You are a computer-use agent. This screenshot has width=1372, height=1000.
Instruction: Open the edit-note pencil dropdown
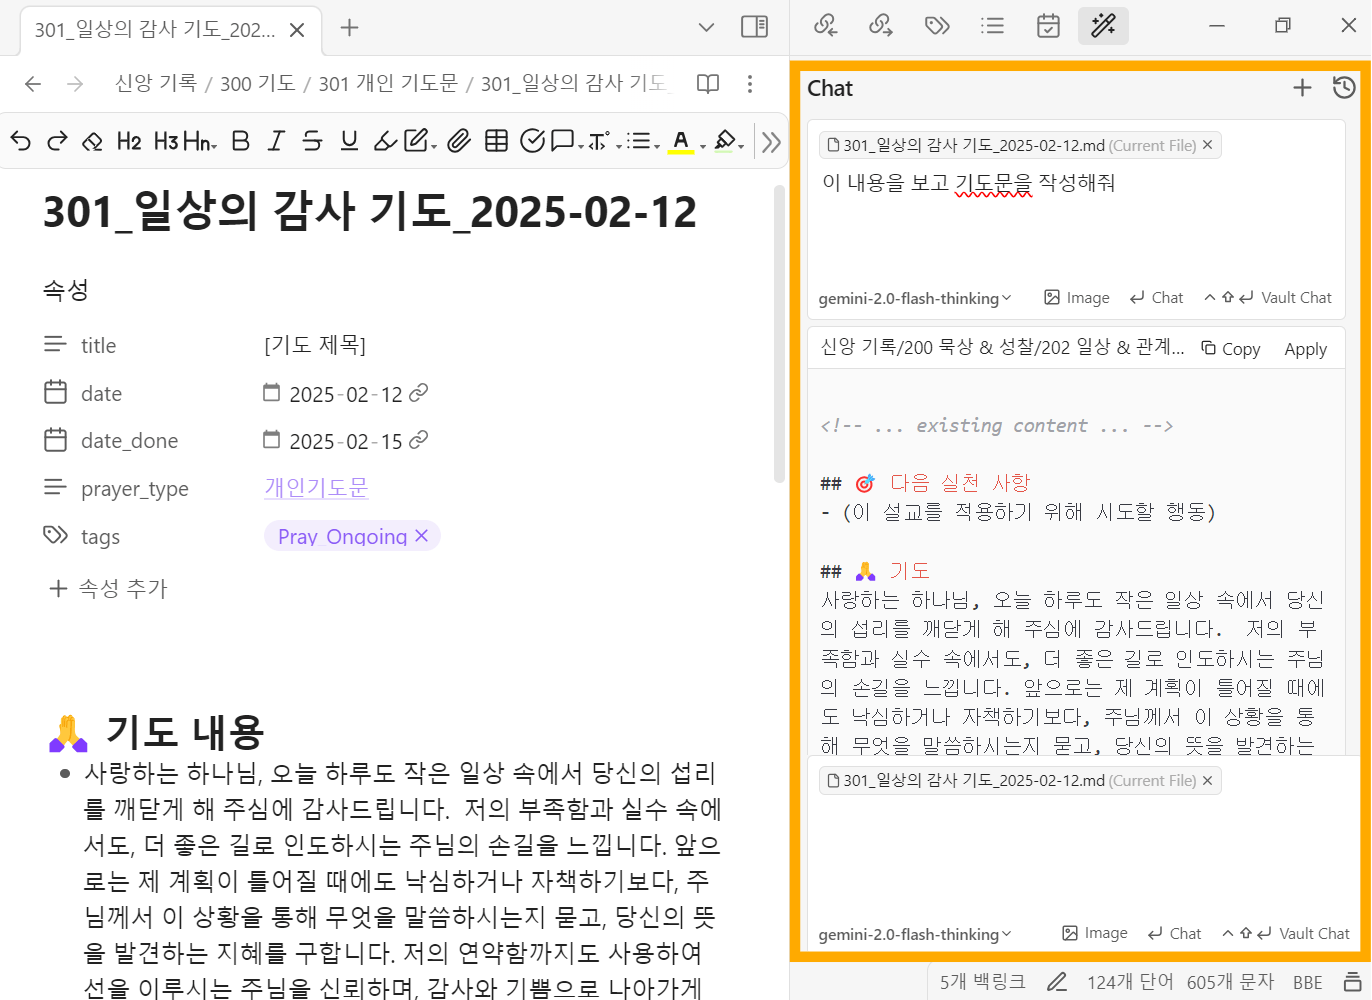[x=420, y=141]
